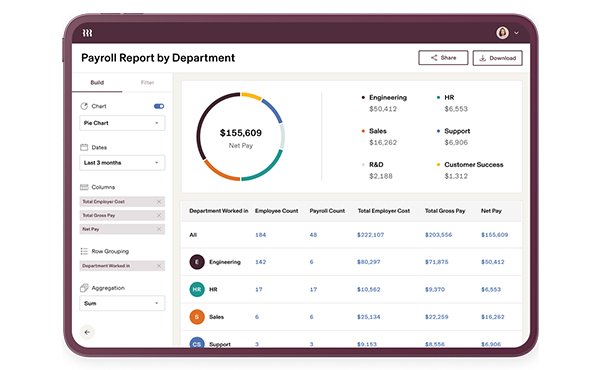Viewport: 600px width, 370px height.
Task: Open the Pie Chart type dropdown
Action: pos(122,123)
